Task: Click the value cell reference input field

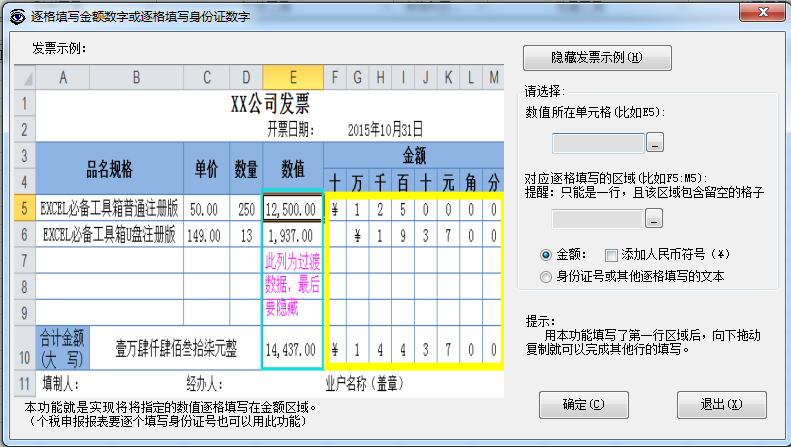Action: (591, 142)
